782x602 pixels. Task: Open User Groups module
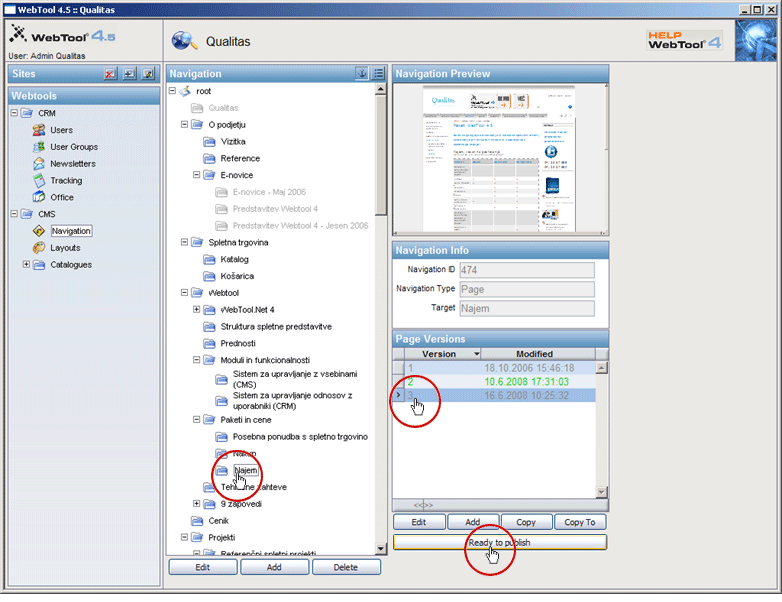pos(73,147)
